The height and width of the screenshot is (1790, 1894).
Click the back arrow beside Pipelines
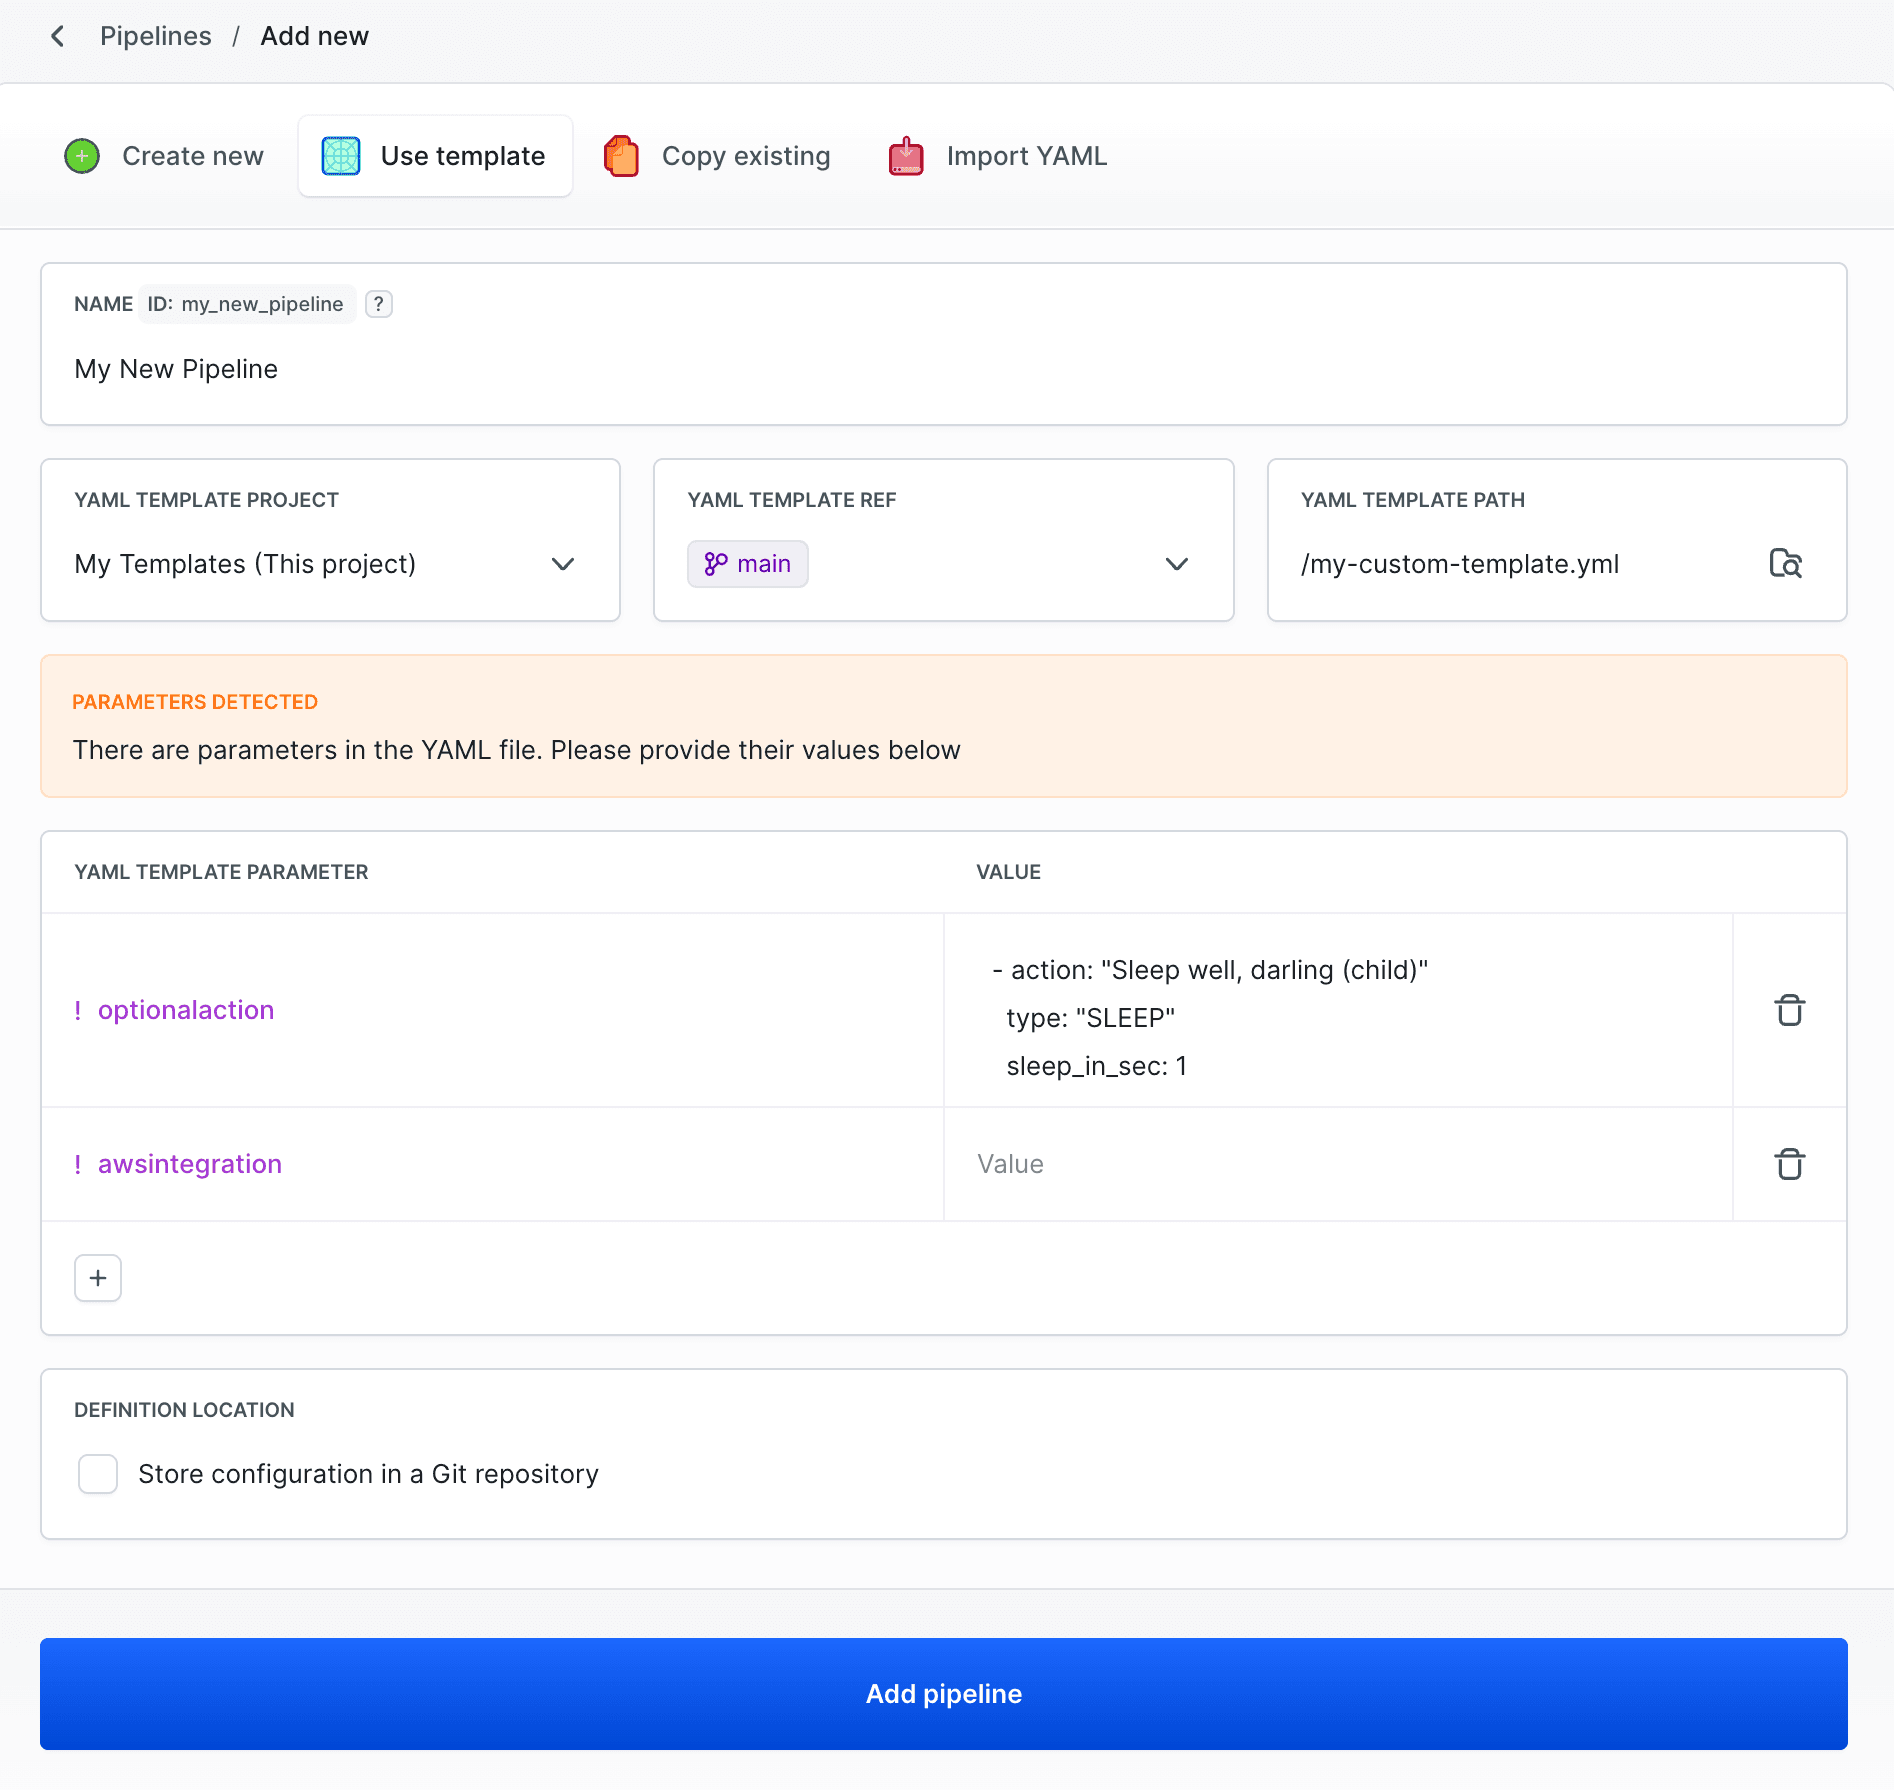click(57, 35)
